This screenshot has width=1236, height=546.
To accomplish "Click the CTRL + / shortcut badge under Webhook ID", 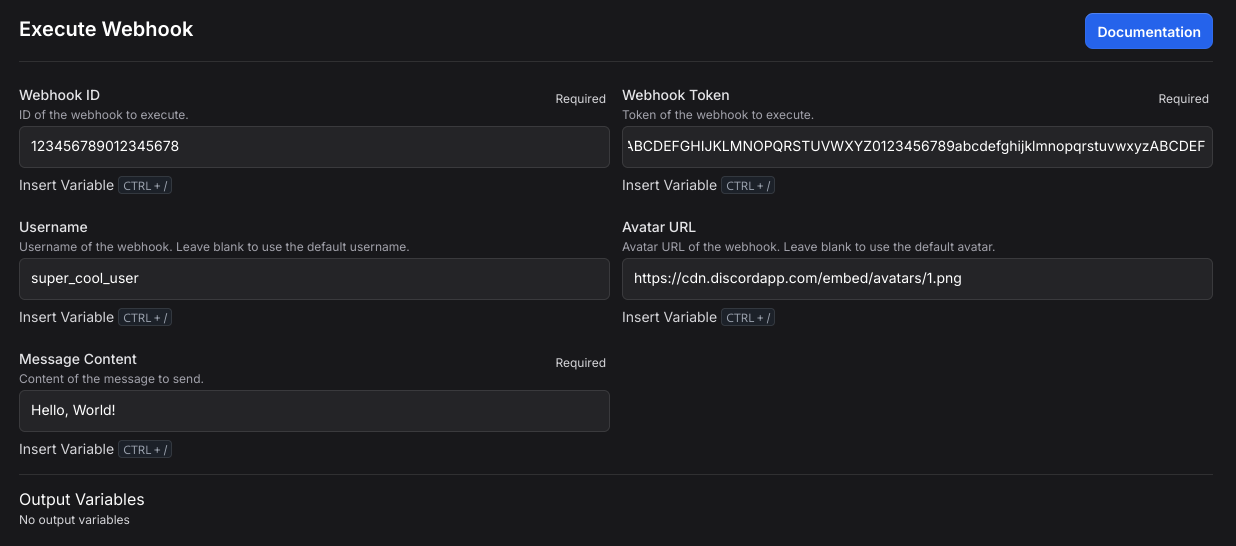I will (145, 186).
